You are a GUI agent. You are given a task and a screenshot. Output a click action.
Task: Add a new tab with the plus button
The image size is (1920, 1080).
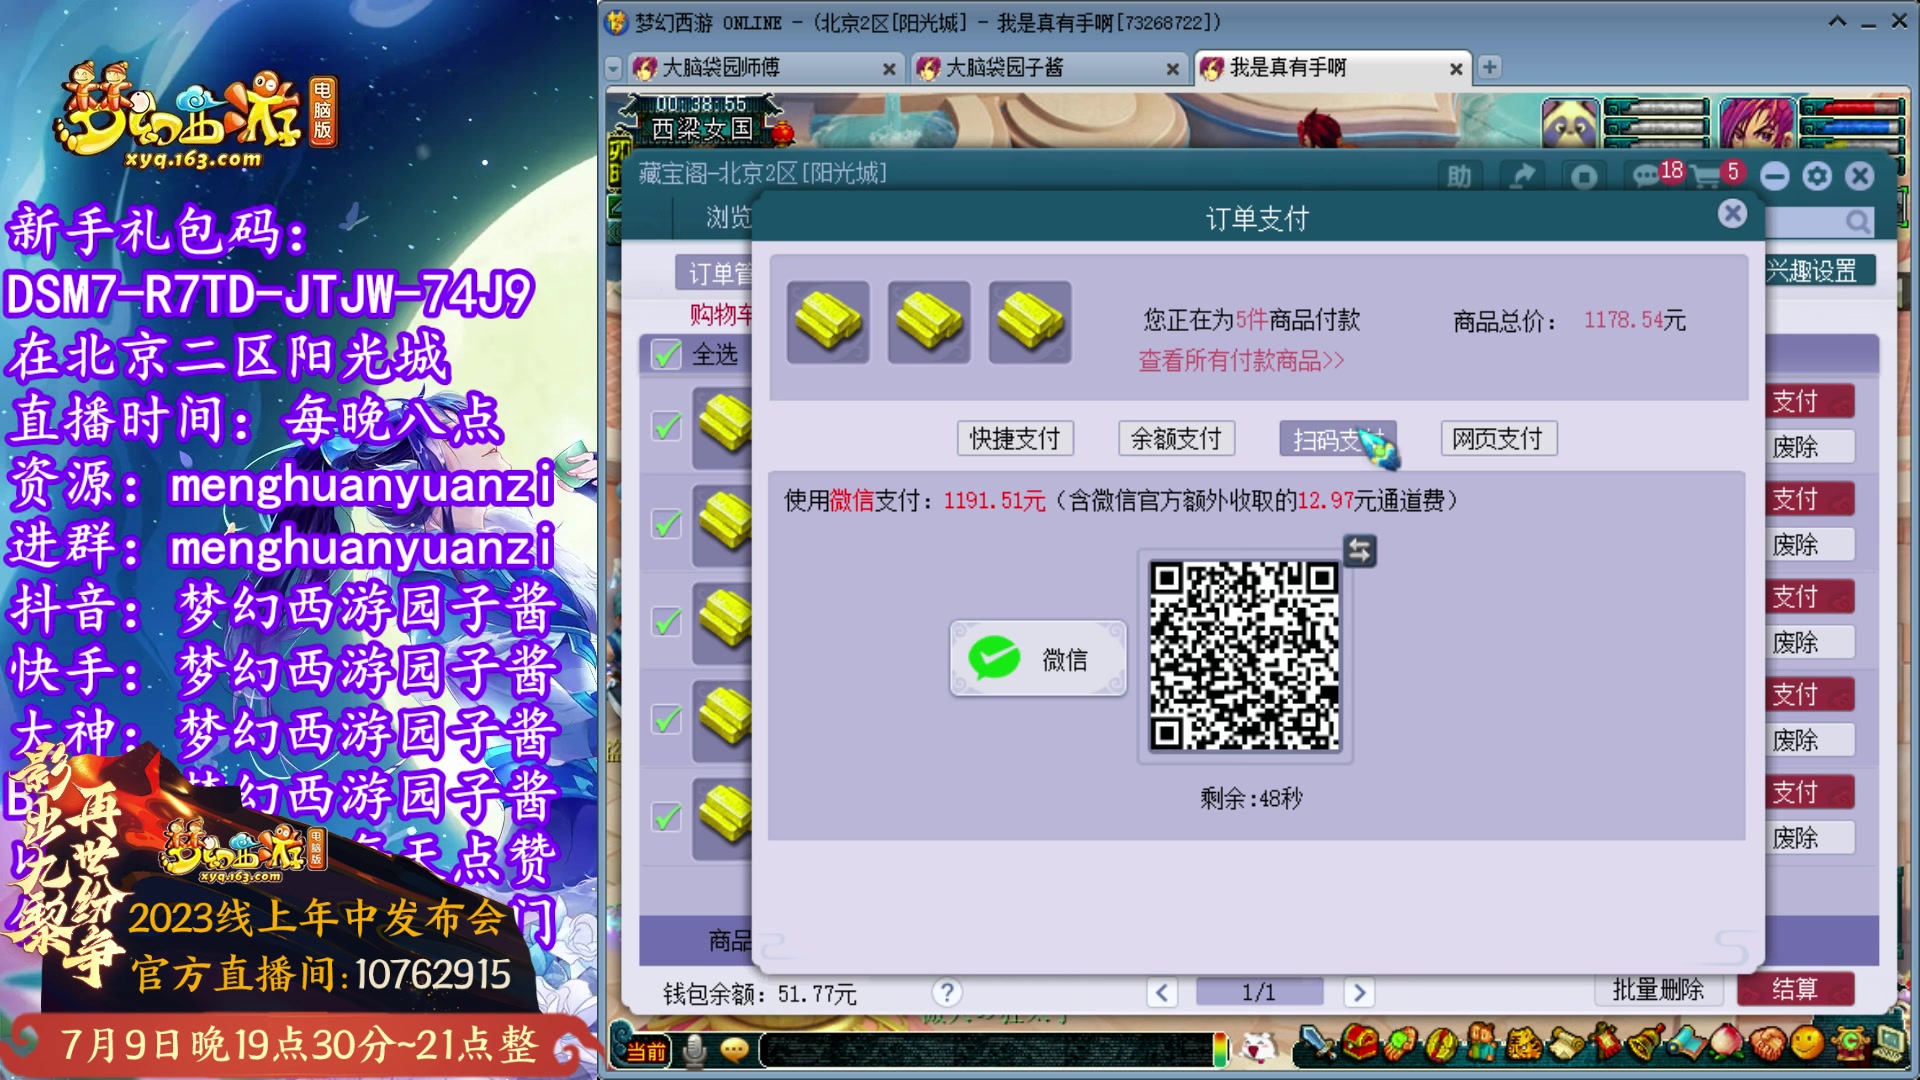coord(1489,67)
